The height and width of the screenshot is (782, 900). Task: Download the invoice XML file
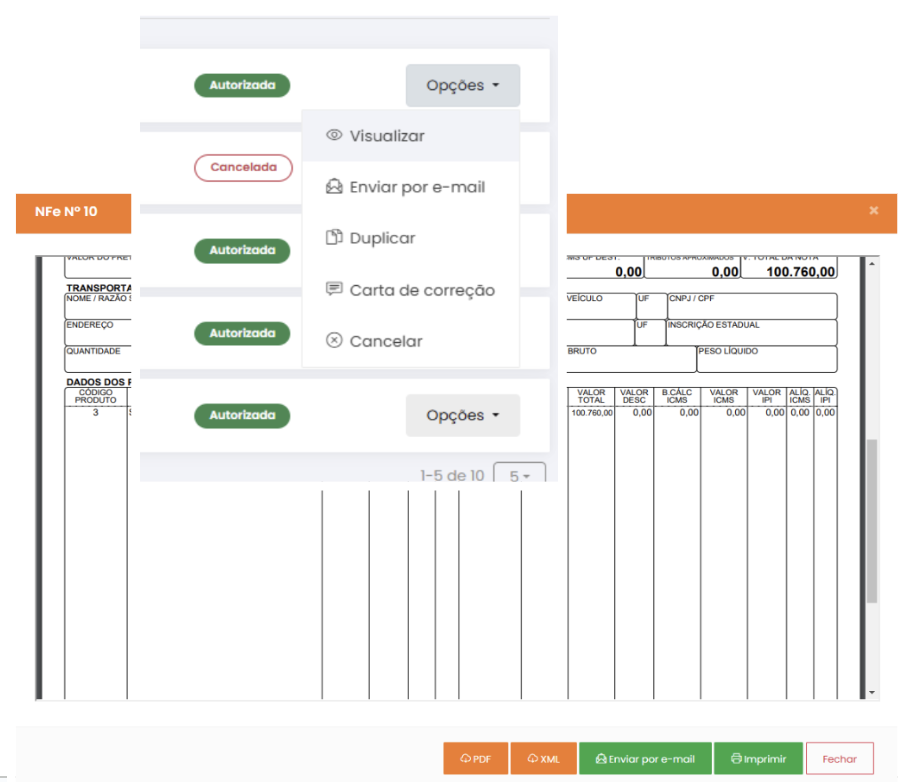point(543,759)
